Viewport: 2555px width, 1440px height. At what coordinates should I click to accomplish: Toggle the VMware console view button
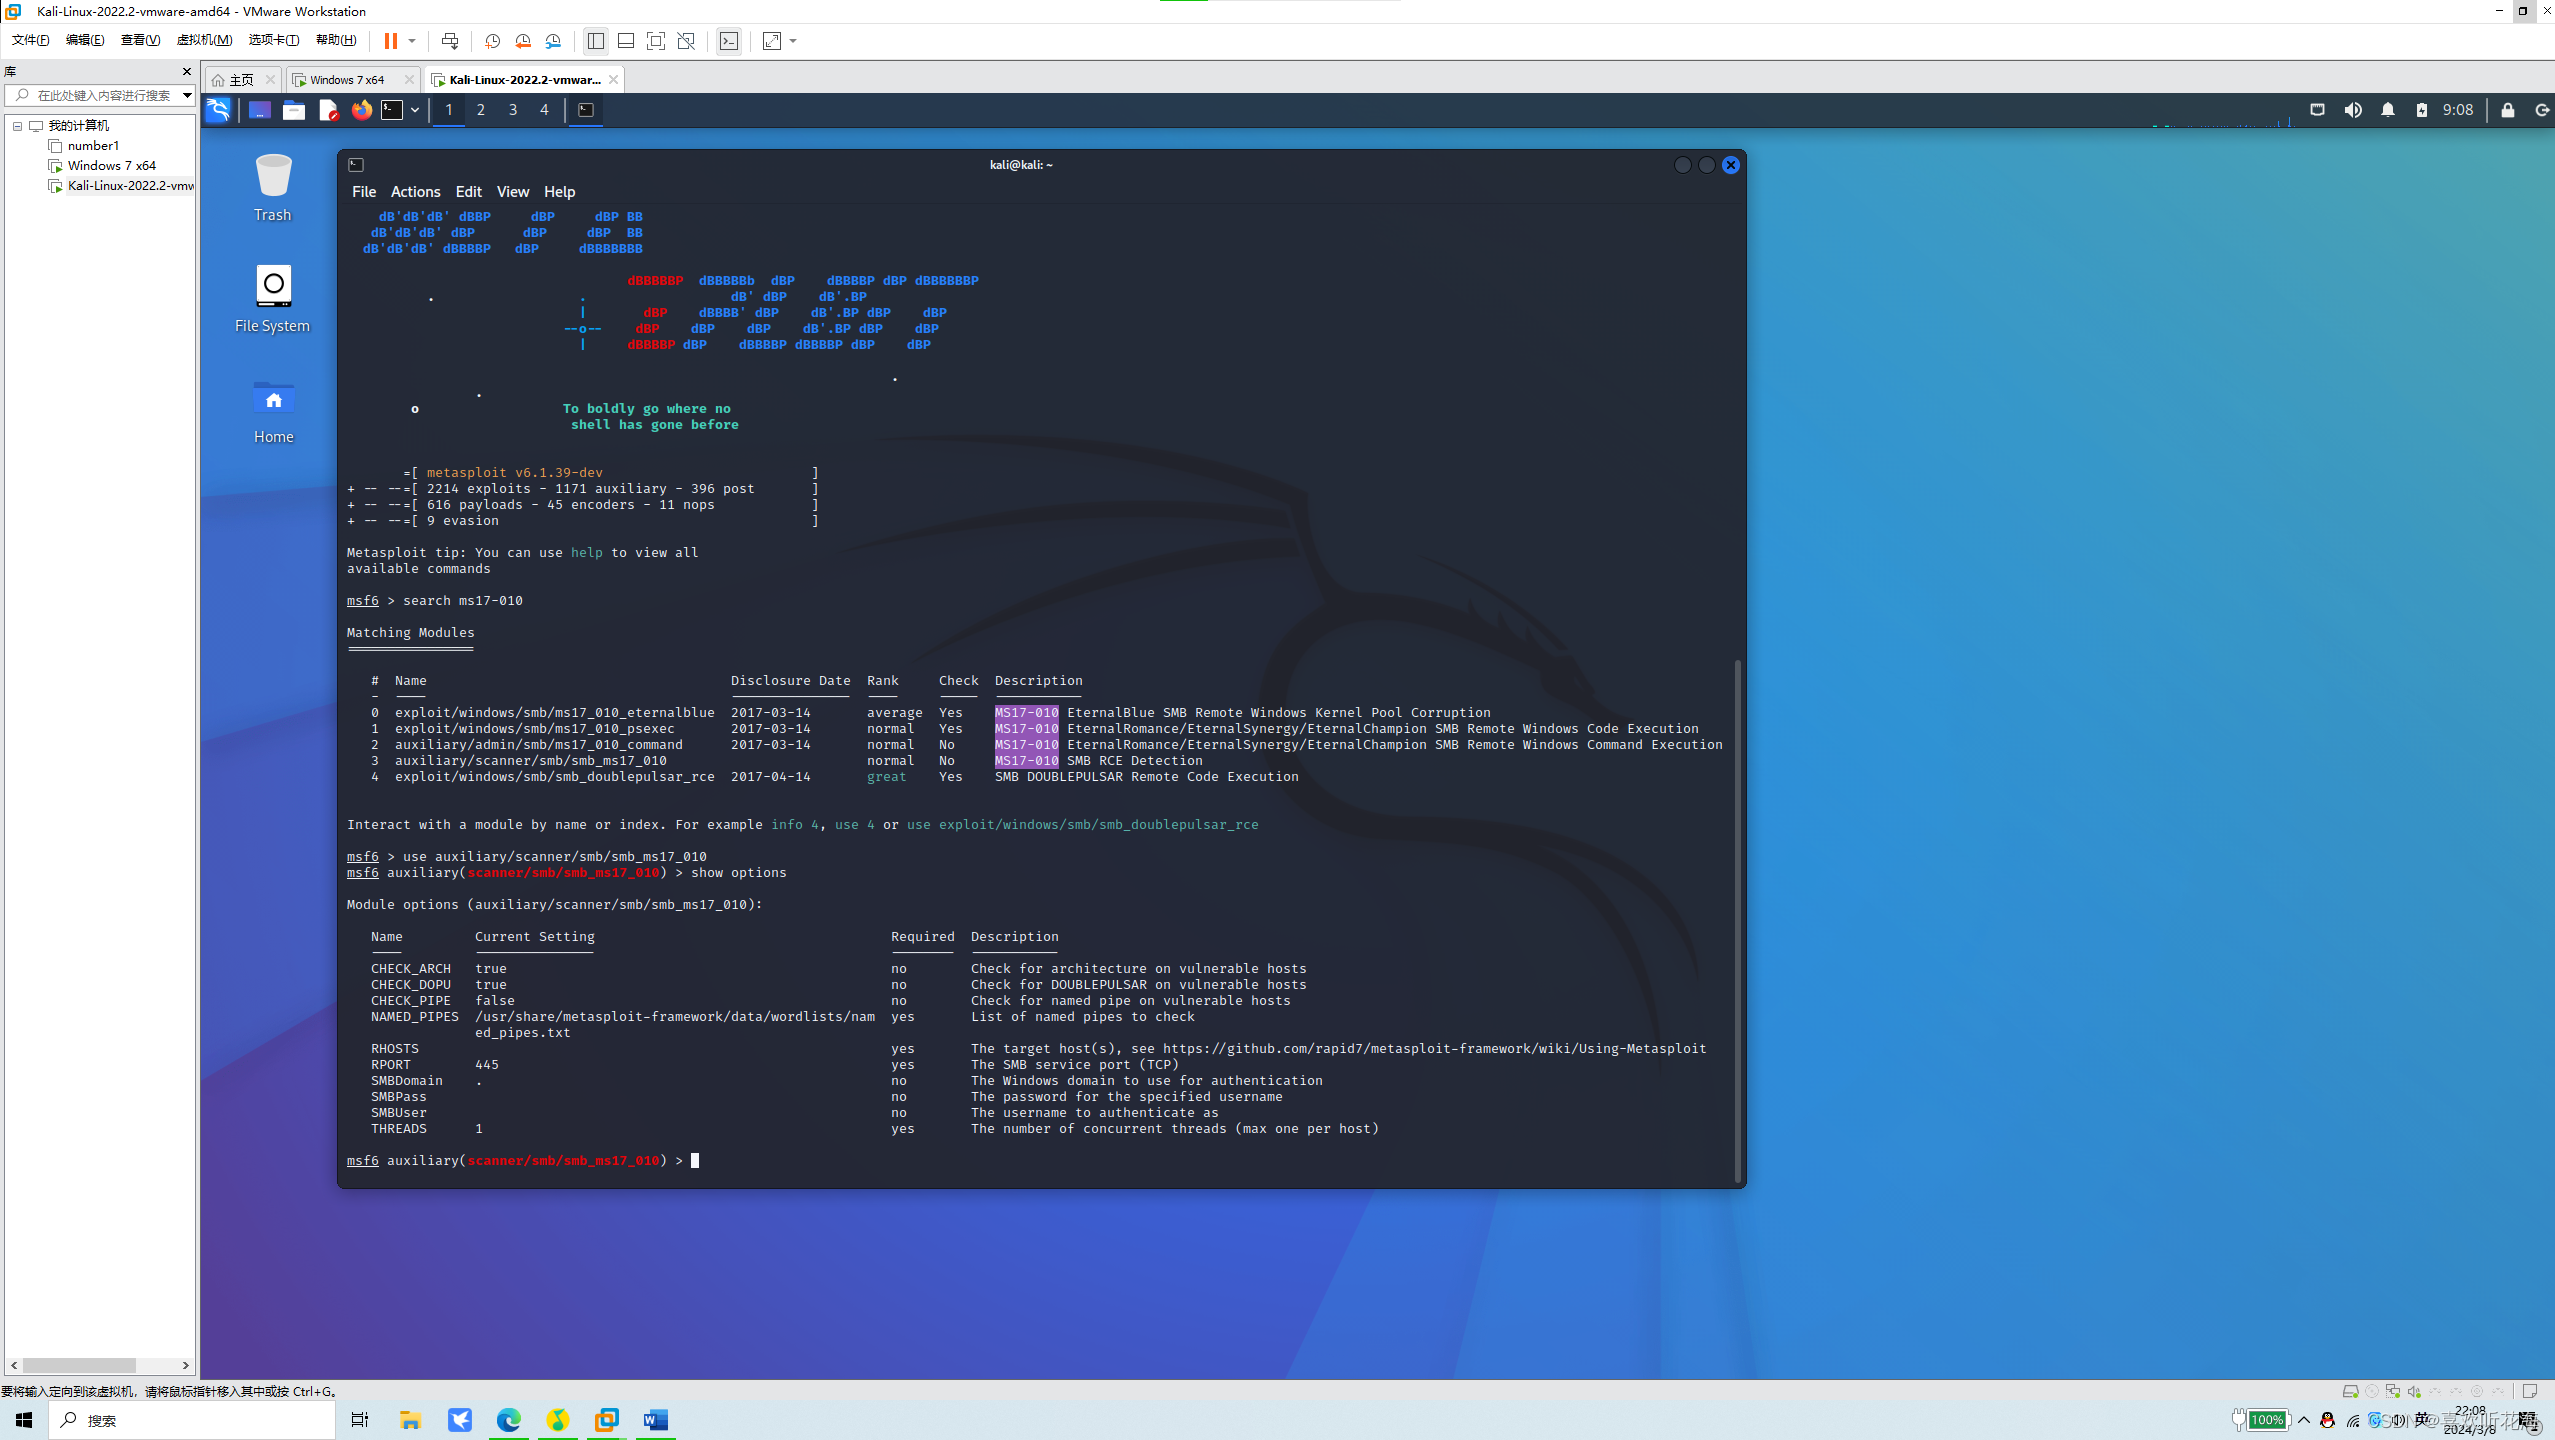point(729,41)
